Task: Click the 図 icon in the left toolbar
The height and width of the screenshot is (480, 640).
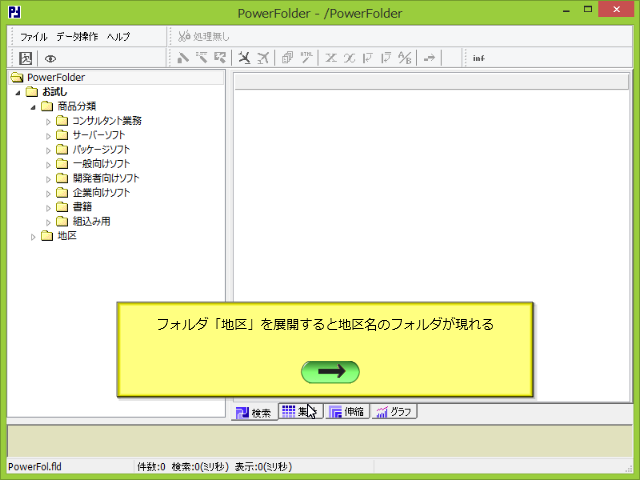Action: (x=26, y=58)
